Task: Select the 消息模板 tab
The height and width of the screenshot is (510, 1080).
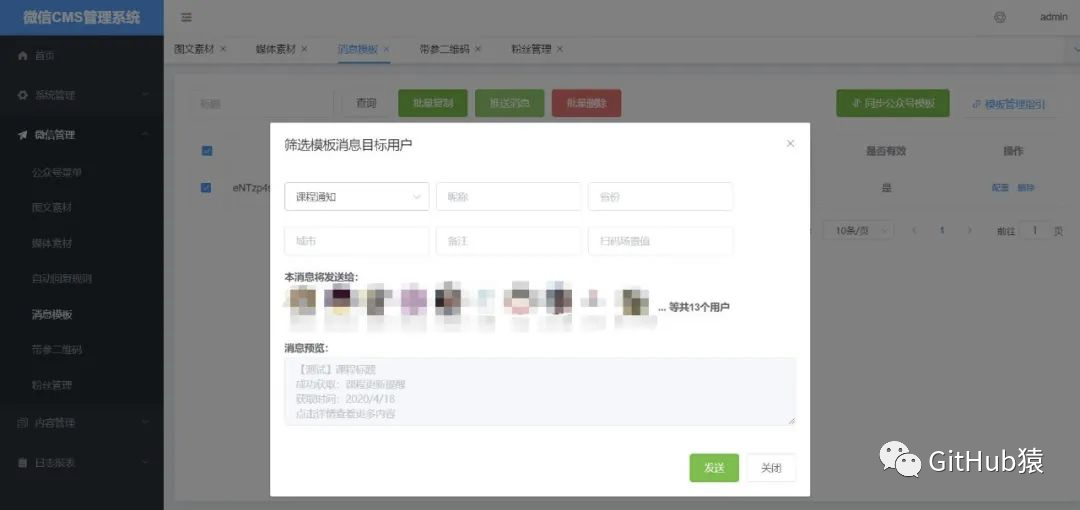Action: (x=357, y=49)
